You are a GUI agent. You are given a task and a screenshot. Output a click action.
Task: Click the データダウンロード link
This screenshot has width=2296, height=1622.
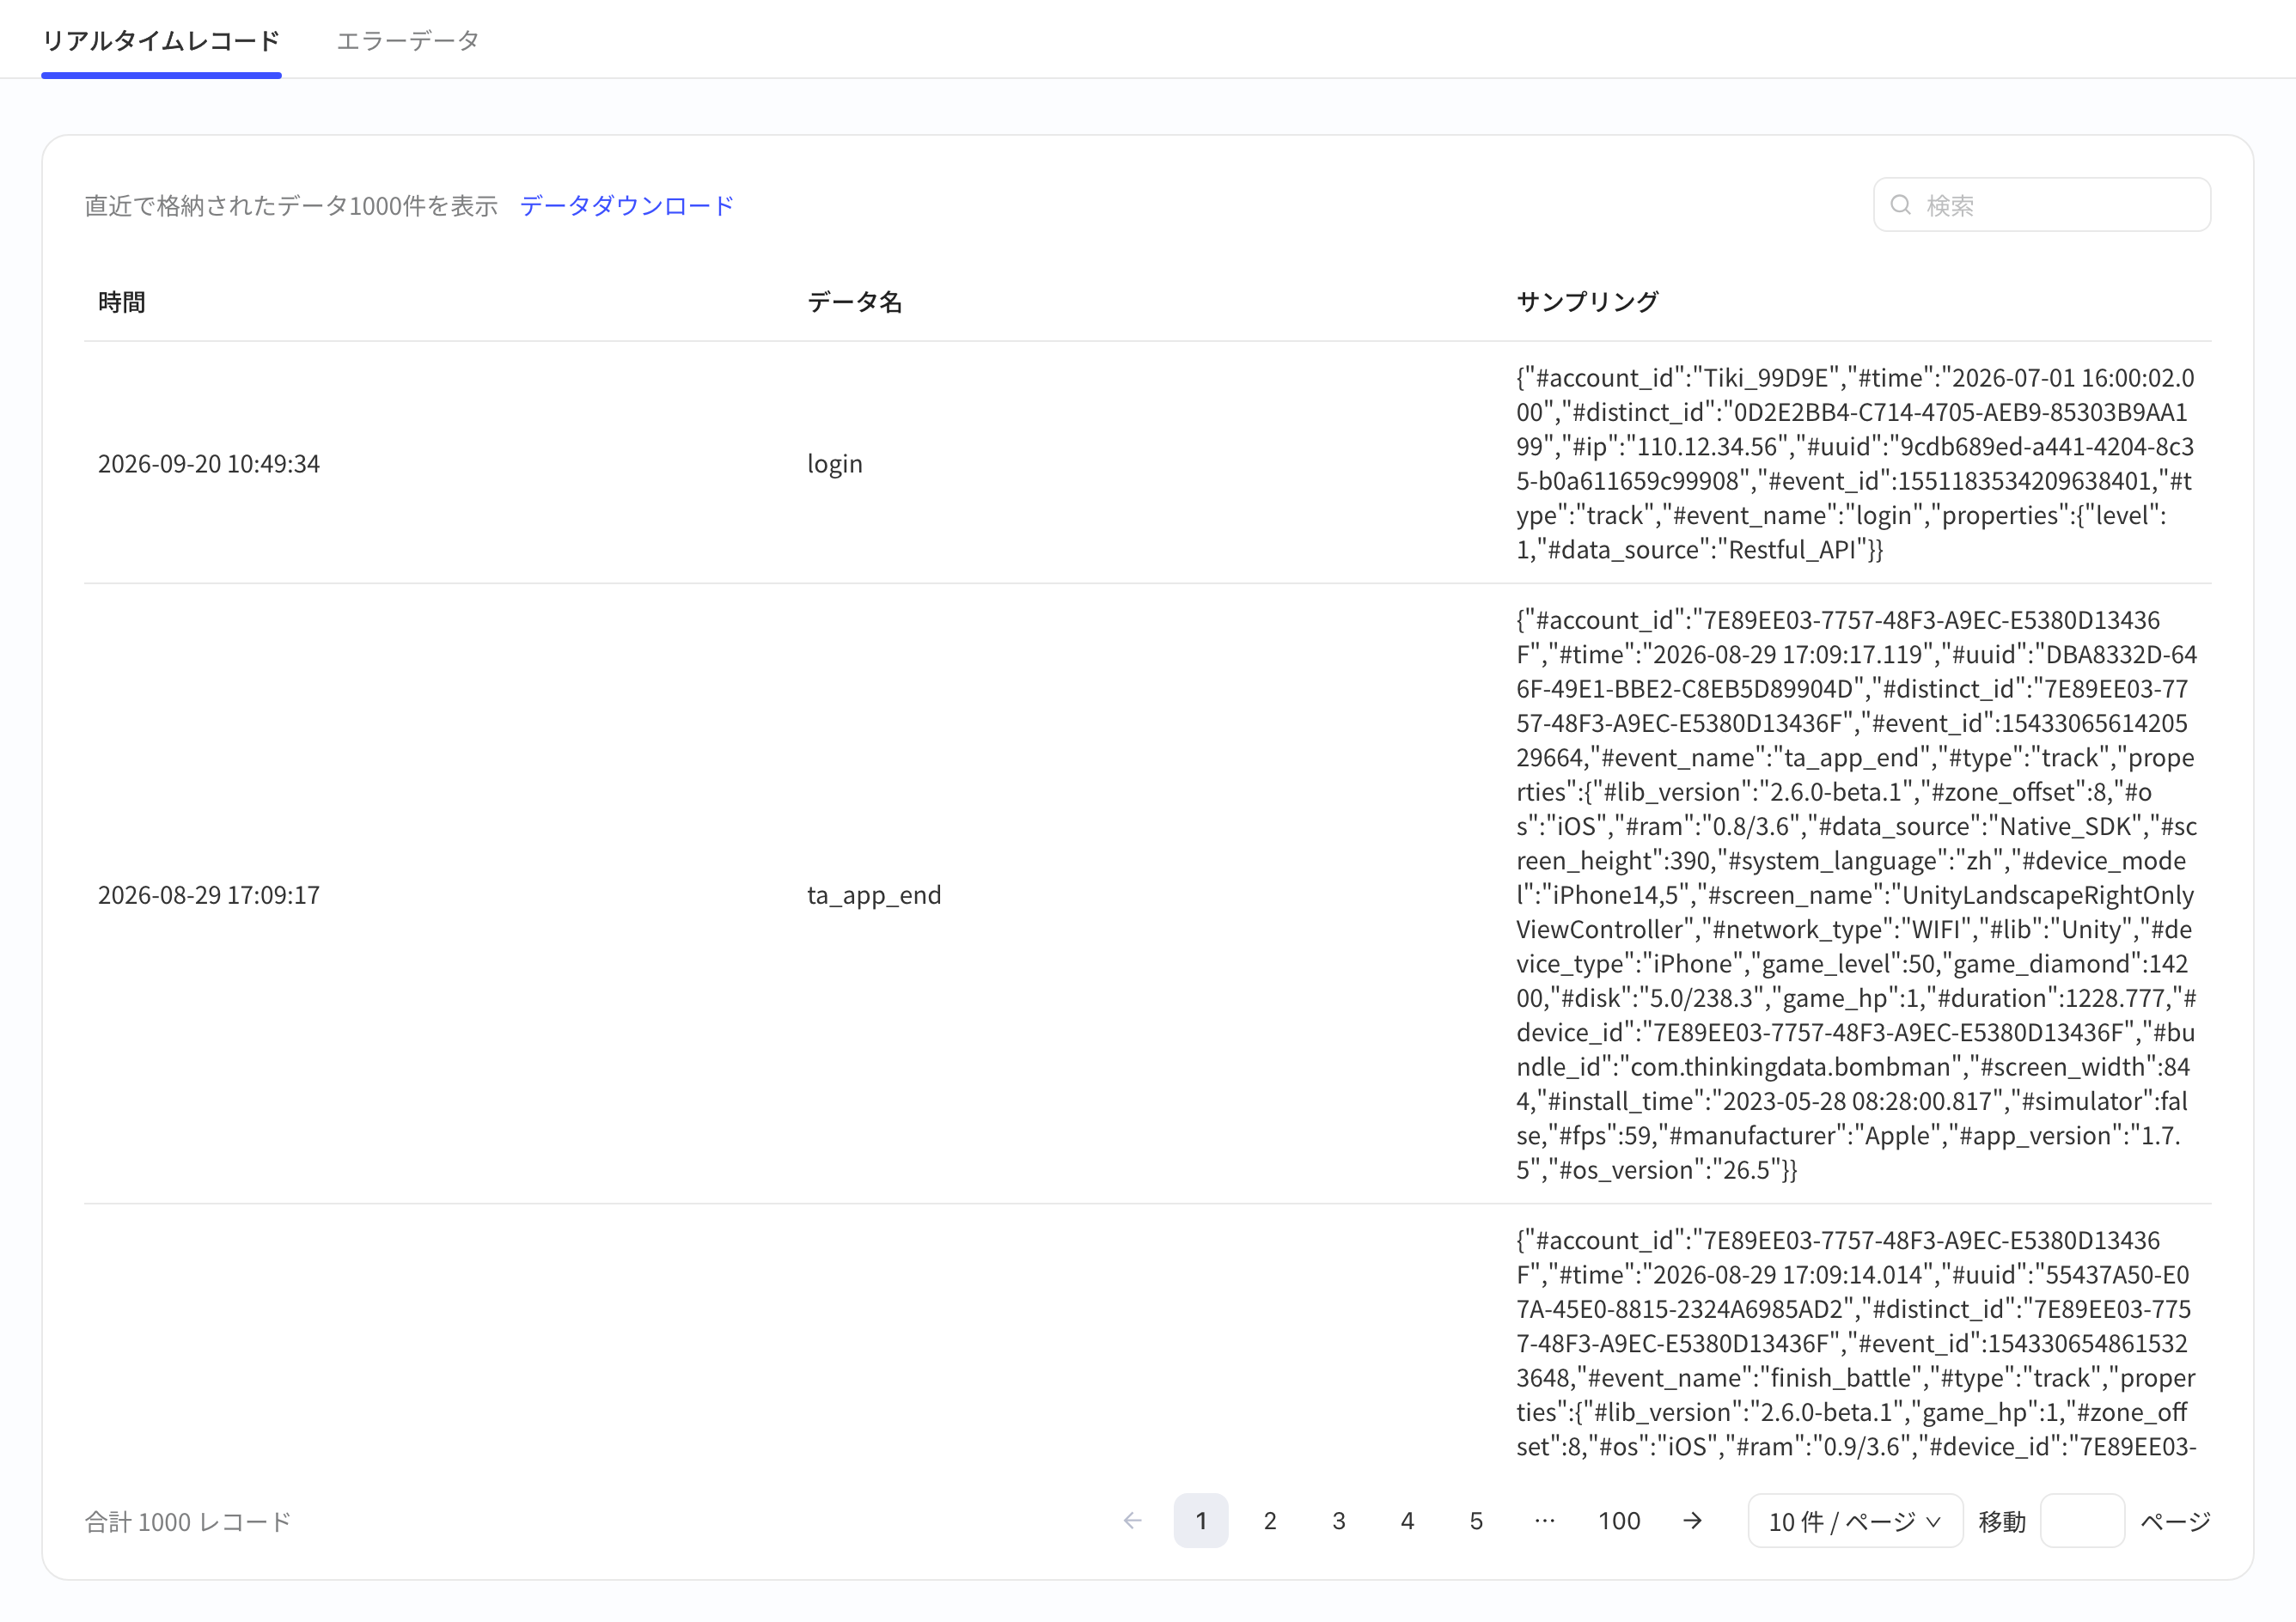[x=627, y=206]
